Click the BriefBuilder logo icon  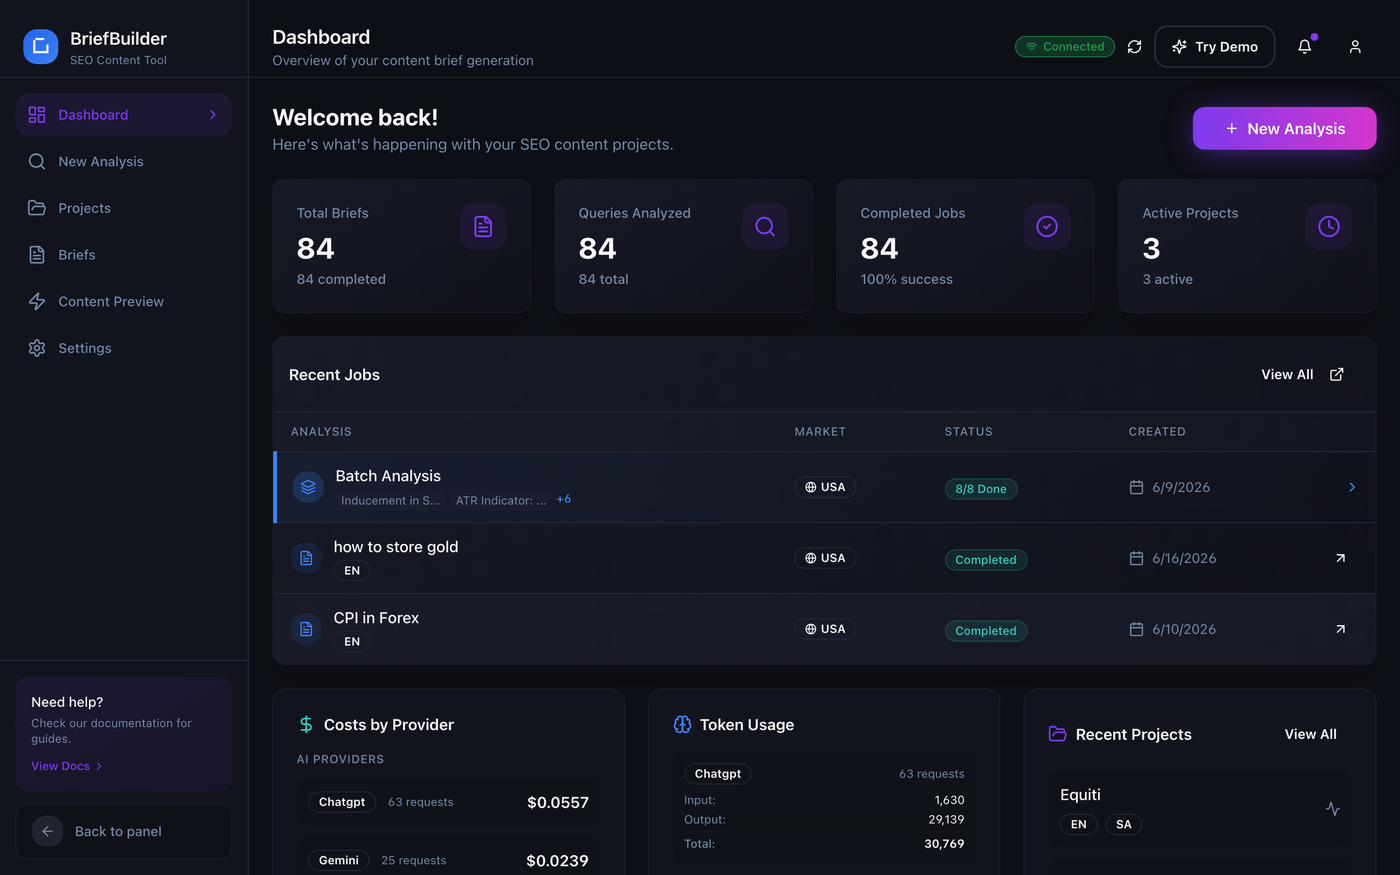point(41,46)
